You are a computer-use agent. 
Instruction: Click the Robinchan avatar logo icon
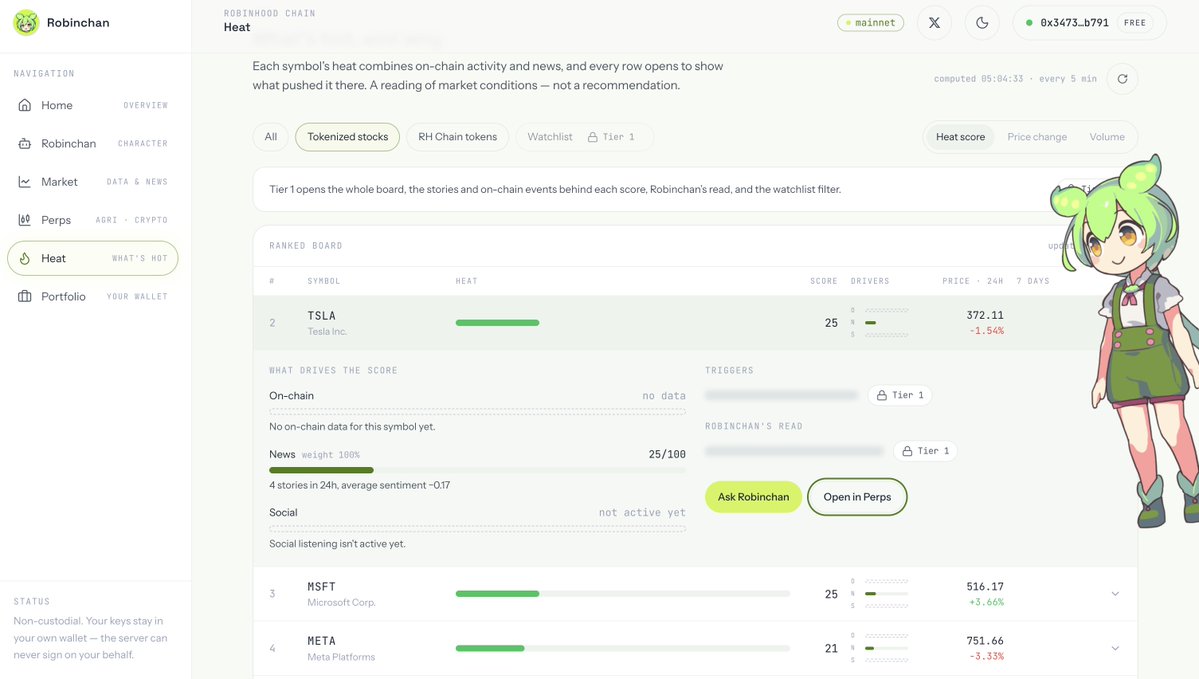[x=26, y=23]
